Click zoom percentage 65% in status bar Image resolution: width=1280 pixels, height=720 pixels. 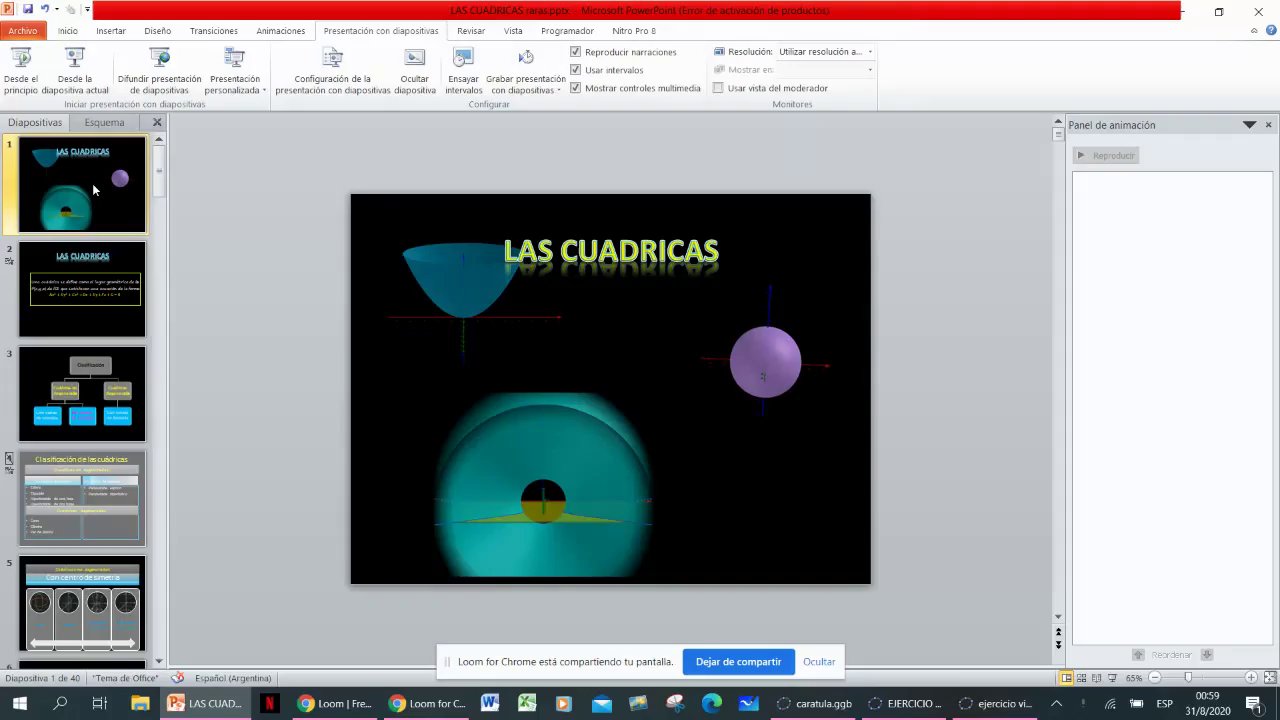coord(1134,678)
